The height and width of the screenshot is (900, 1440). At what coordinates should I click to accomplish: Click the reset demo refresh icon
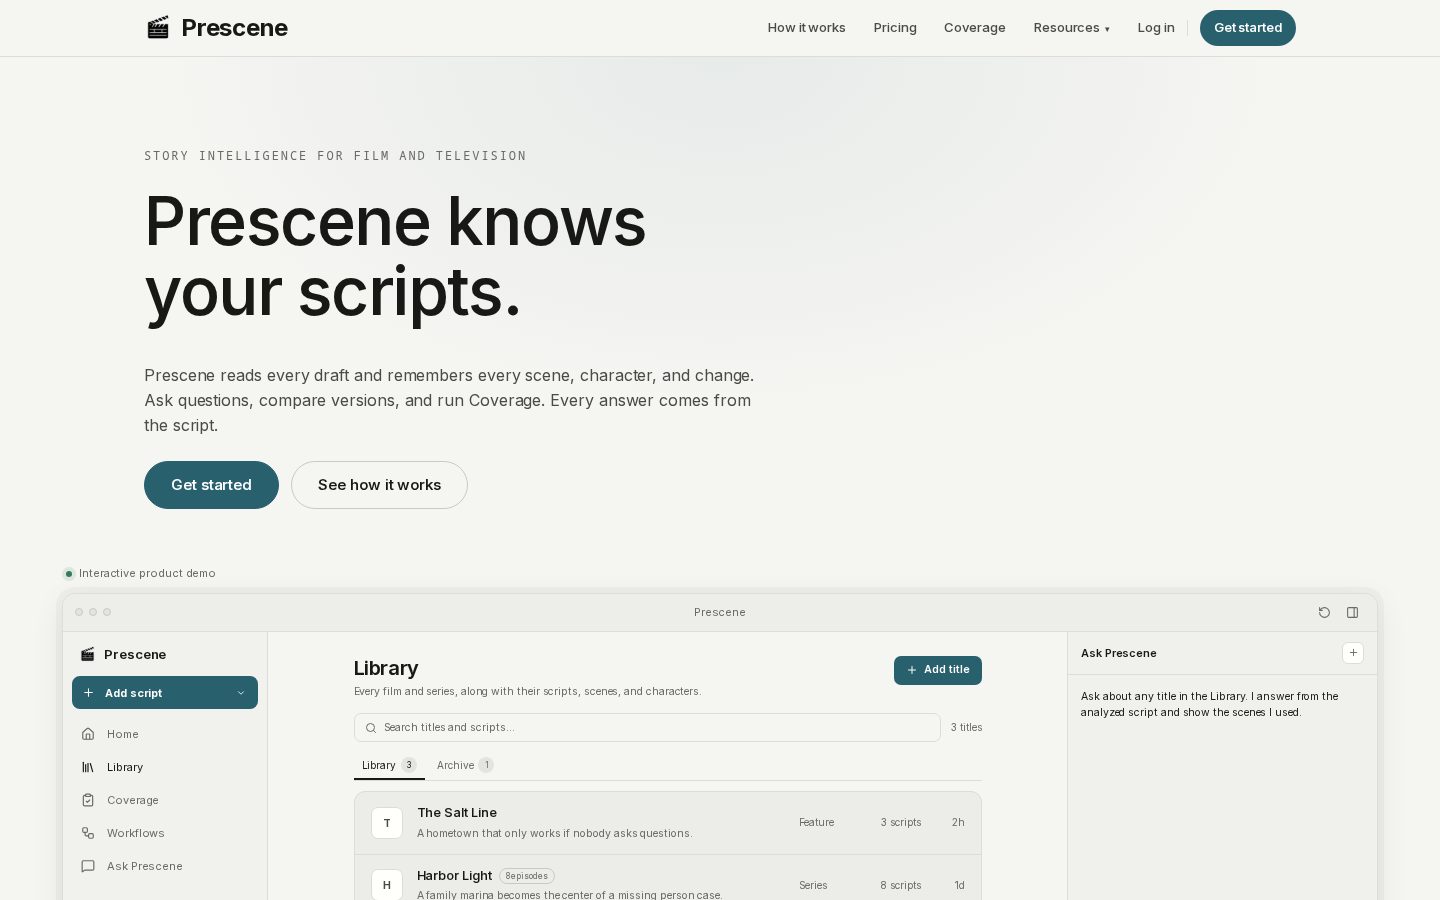click(x=1324, y=612)
